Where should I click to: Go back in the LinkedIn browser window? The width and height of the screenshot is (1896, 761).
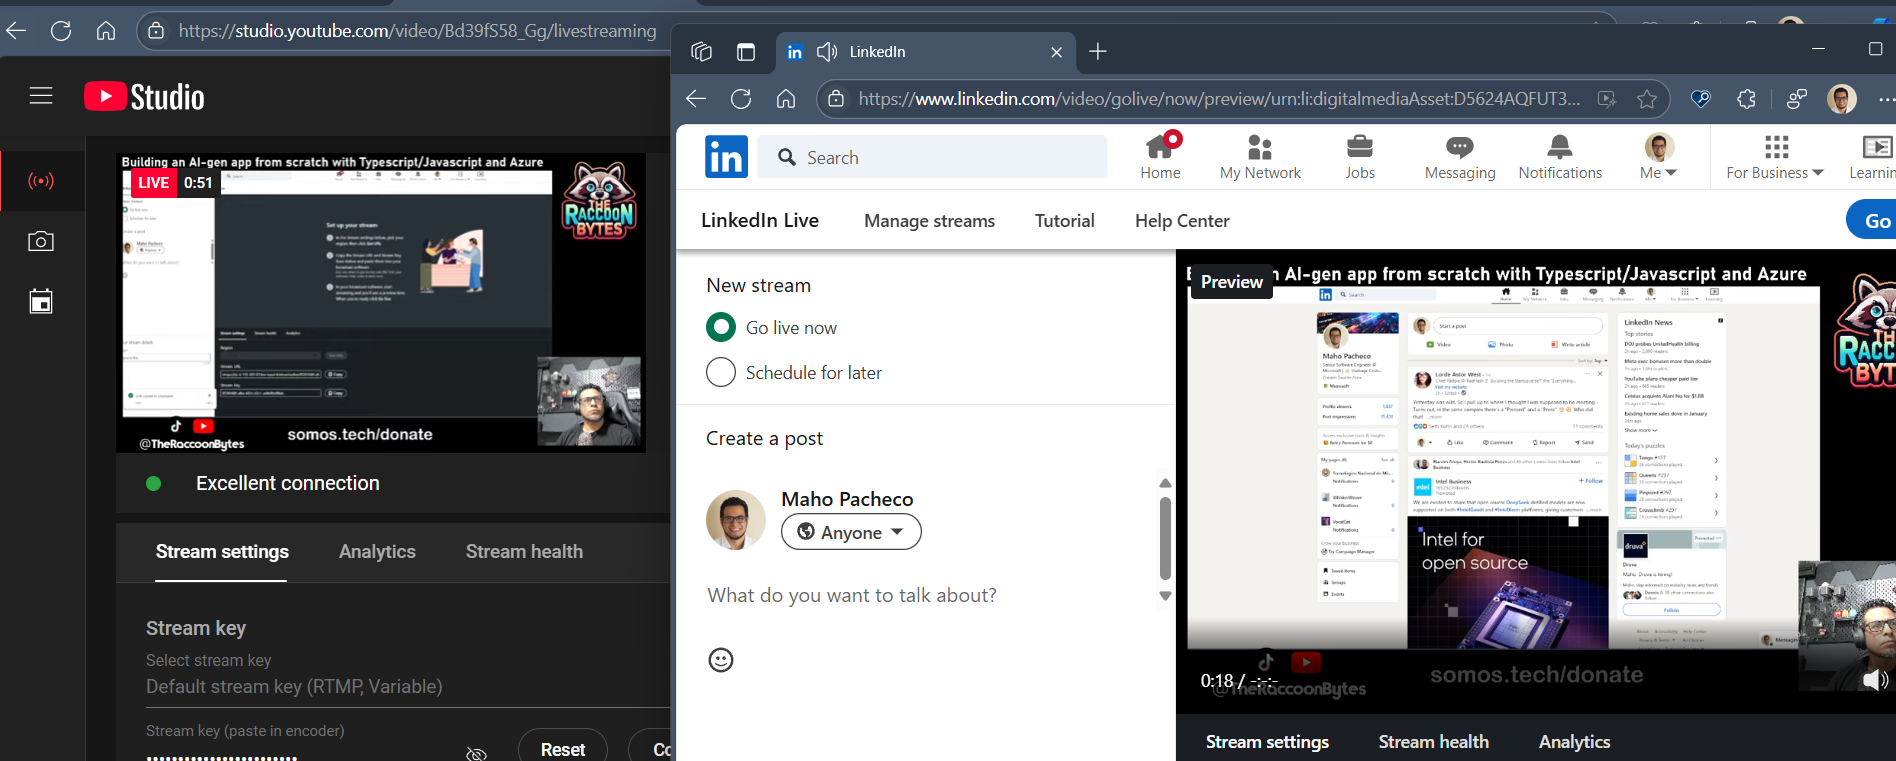point(696,99)
